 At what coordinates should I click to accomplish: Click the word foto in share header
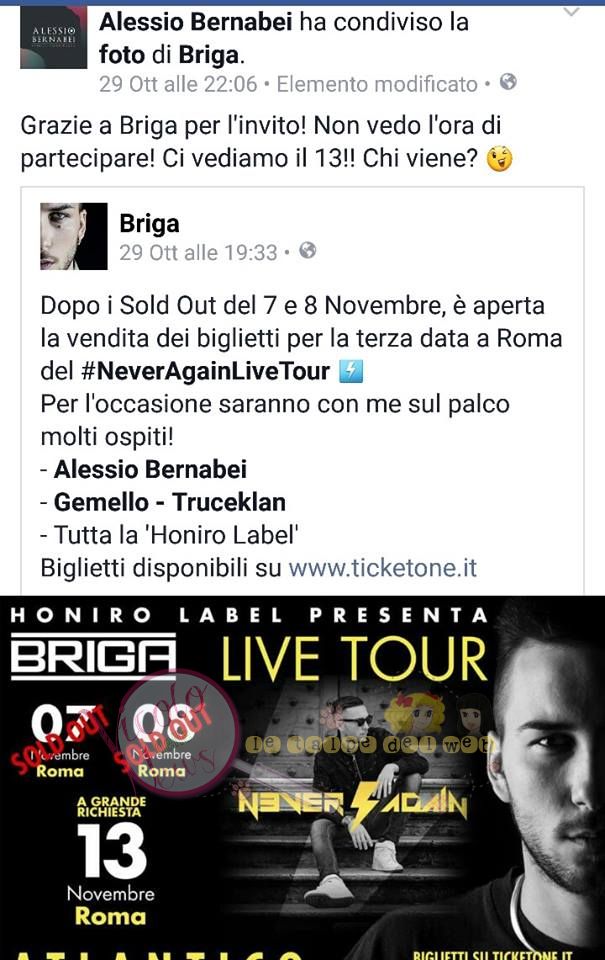pos(122,55)
